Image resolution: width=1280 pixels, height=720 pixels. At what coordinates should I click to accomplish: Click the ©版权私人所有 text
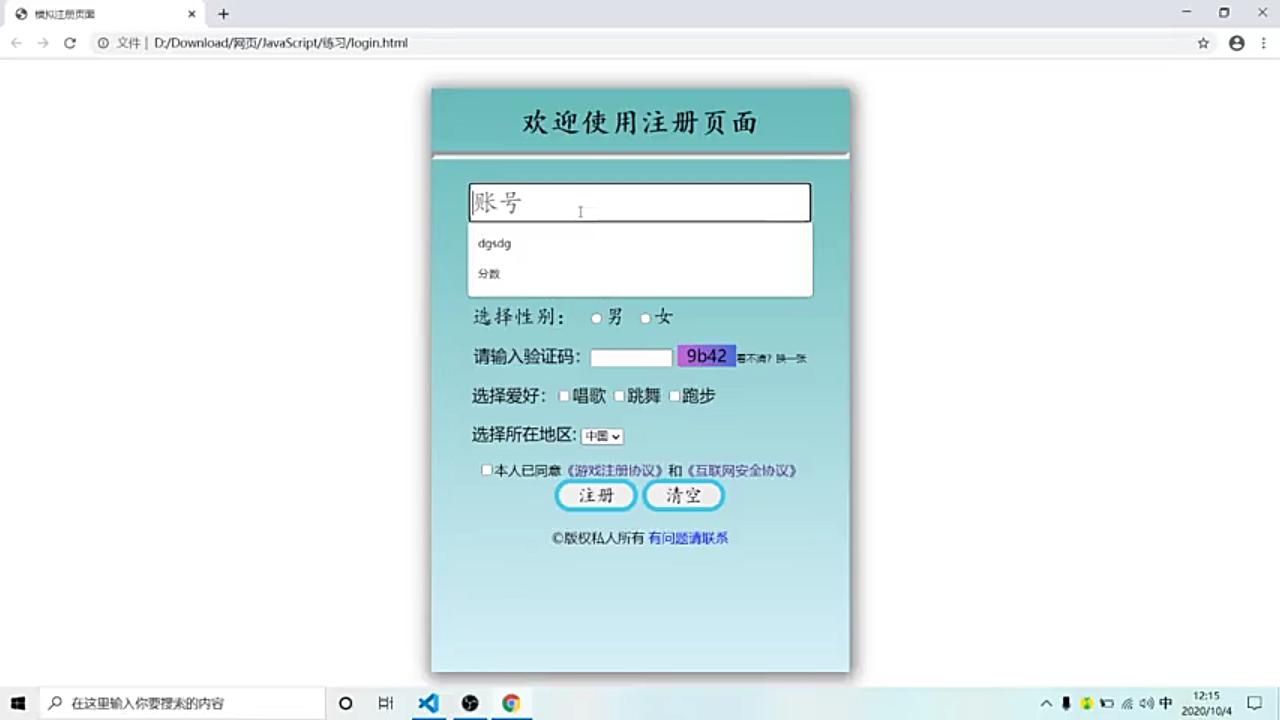click(598, 538)
